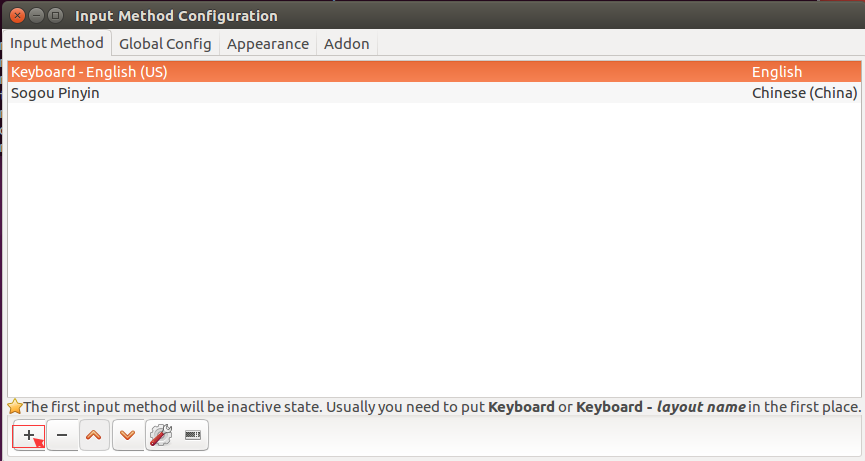Go to the Addon tab
Image resolution: width=865 pixels, height=461 pixels.
[x=346, y=44]
